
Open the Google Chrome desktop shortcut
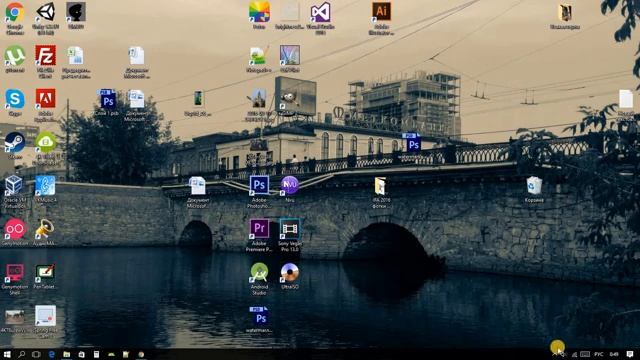pos(15,12)
